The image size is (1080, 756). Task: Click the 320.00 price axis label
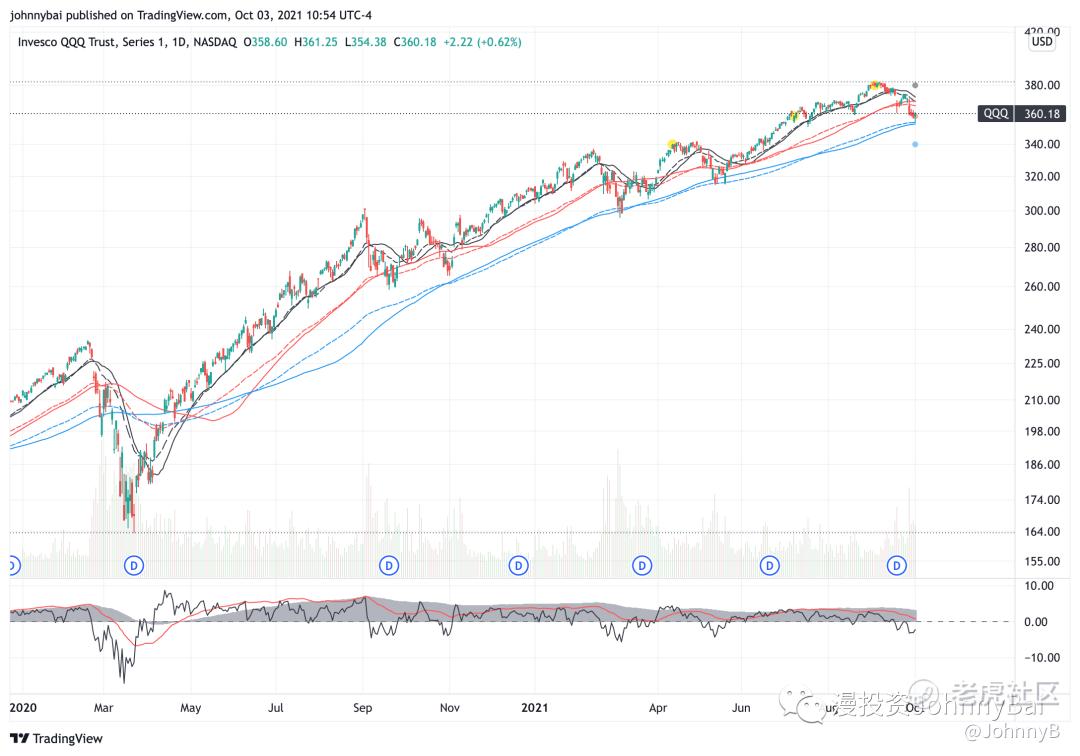click(x=1041, y=176)
